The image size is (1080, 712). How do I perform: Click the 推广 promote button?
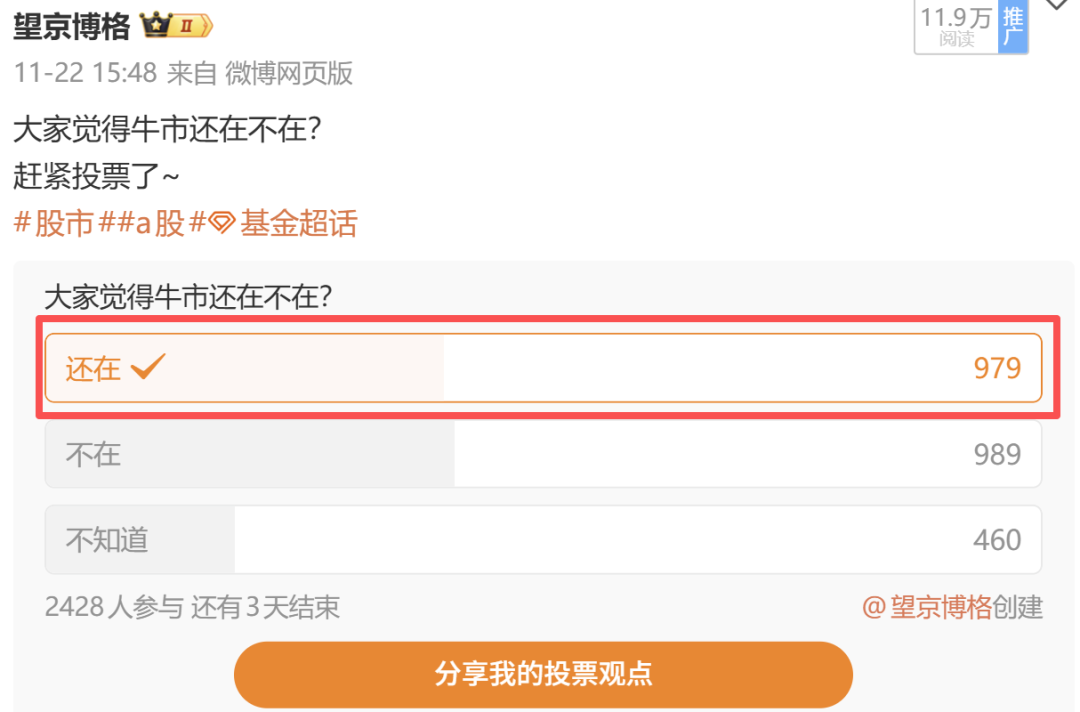1013,27
